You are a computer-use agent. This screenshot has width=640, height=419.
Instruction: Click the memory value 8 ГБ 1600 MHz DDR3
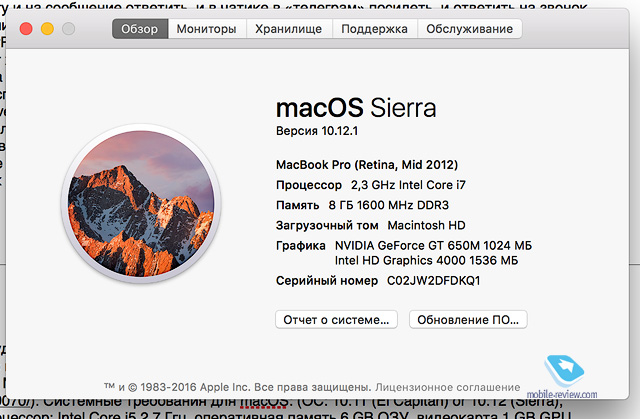389,205
